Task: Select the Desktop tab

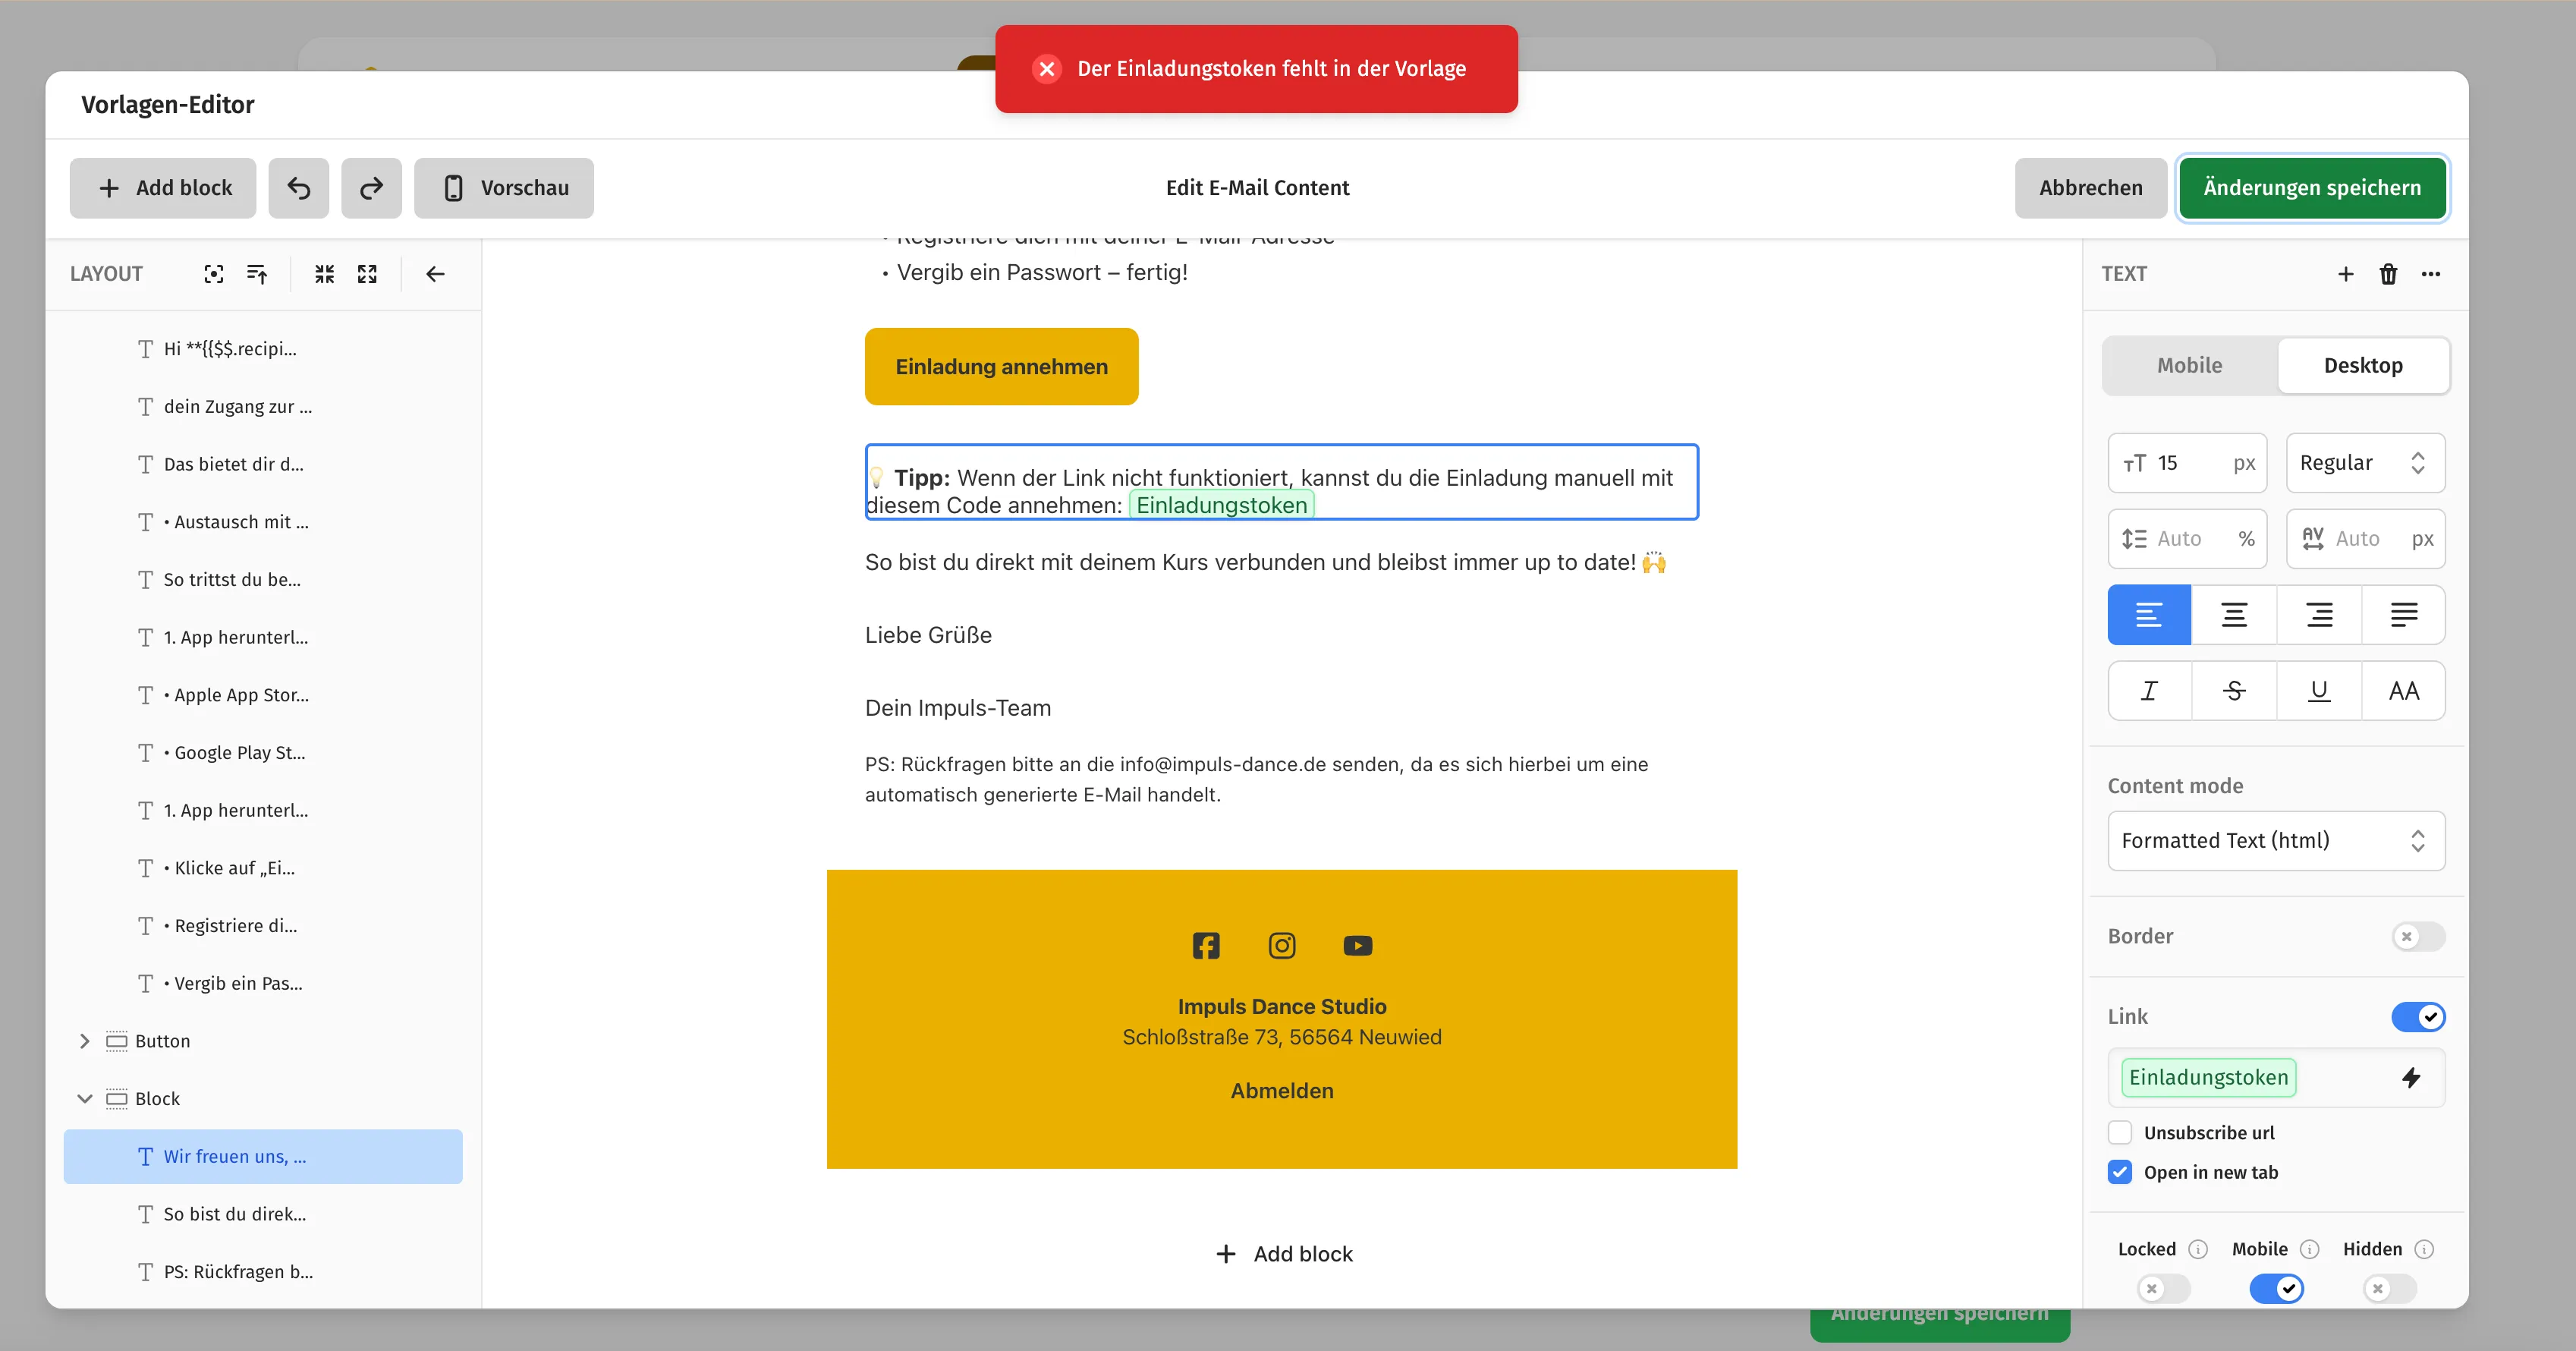Action: tap(2362, 365)
